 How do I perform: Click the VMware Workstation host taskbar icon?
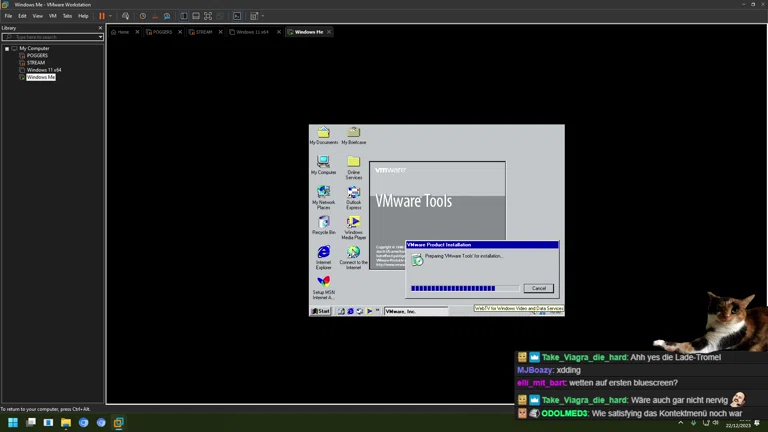click(x=119, y=422)
